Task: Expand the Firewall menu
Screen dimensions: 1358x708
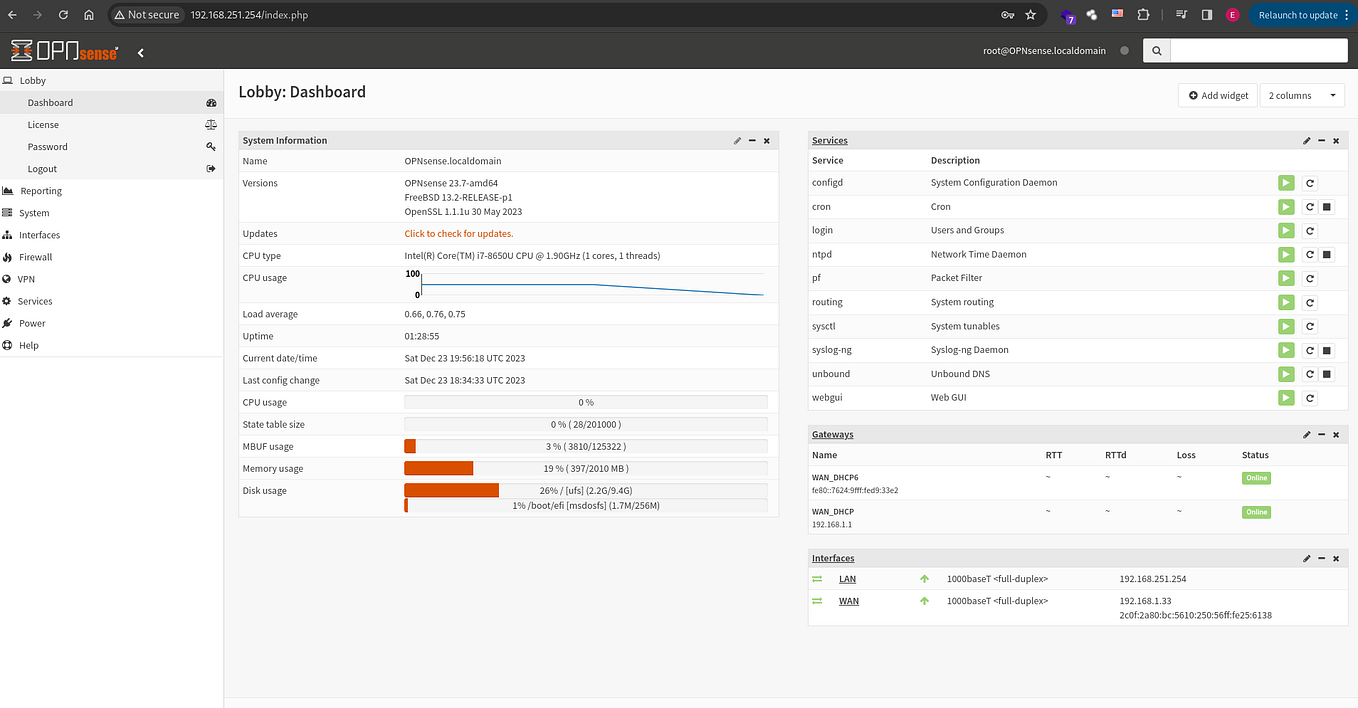Action: tap(111, 257)
